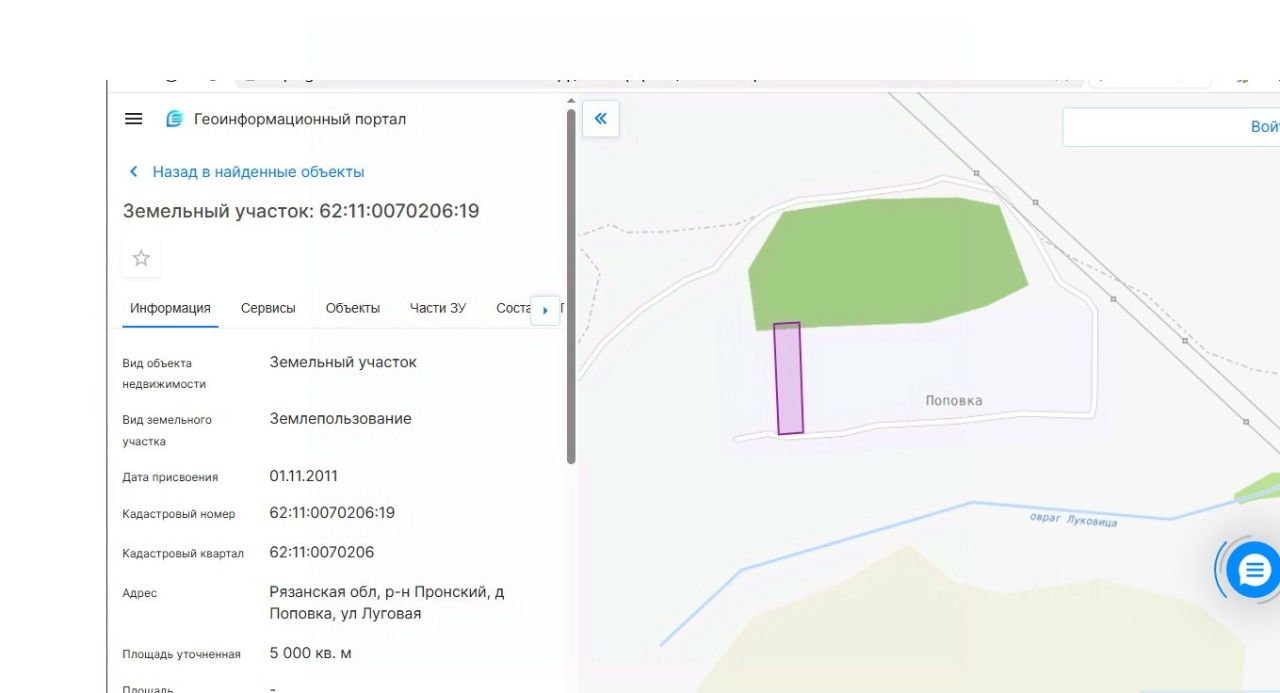Switch to the Сервисы tab
Image resolution: width=1280 pixels, height=693 pixels.
click(268, 308)
